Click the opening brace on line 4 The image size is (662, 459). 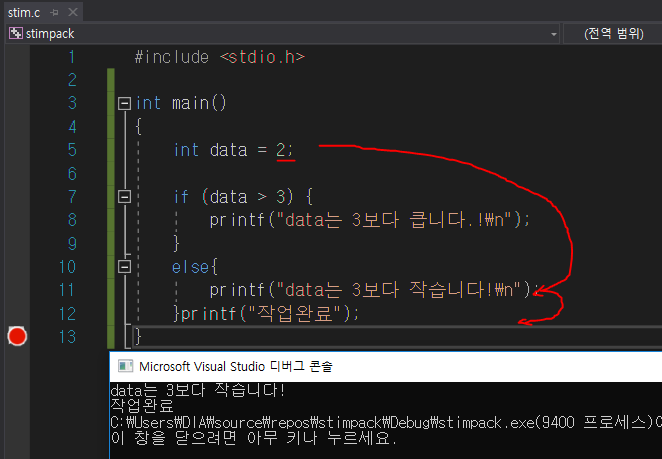pos(138,127)
